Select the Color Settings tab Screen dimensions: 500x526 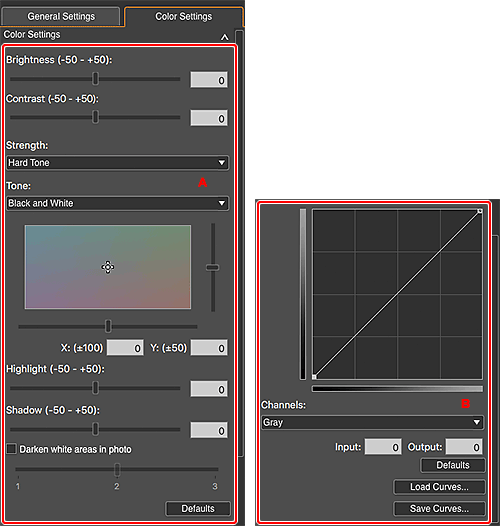click(x=184, y=16)
